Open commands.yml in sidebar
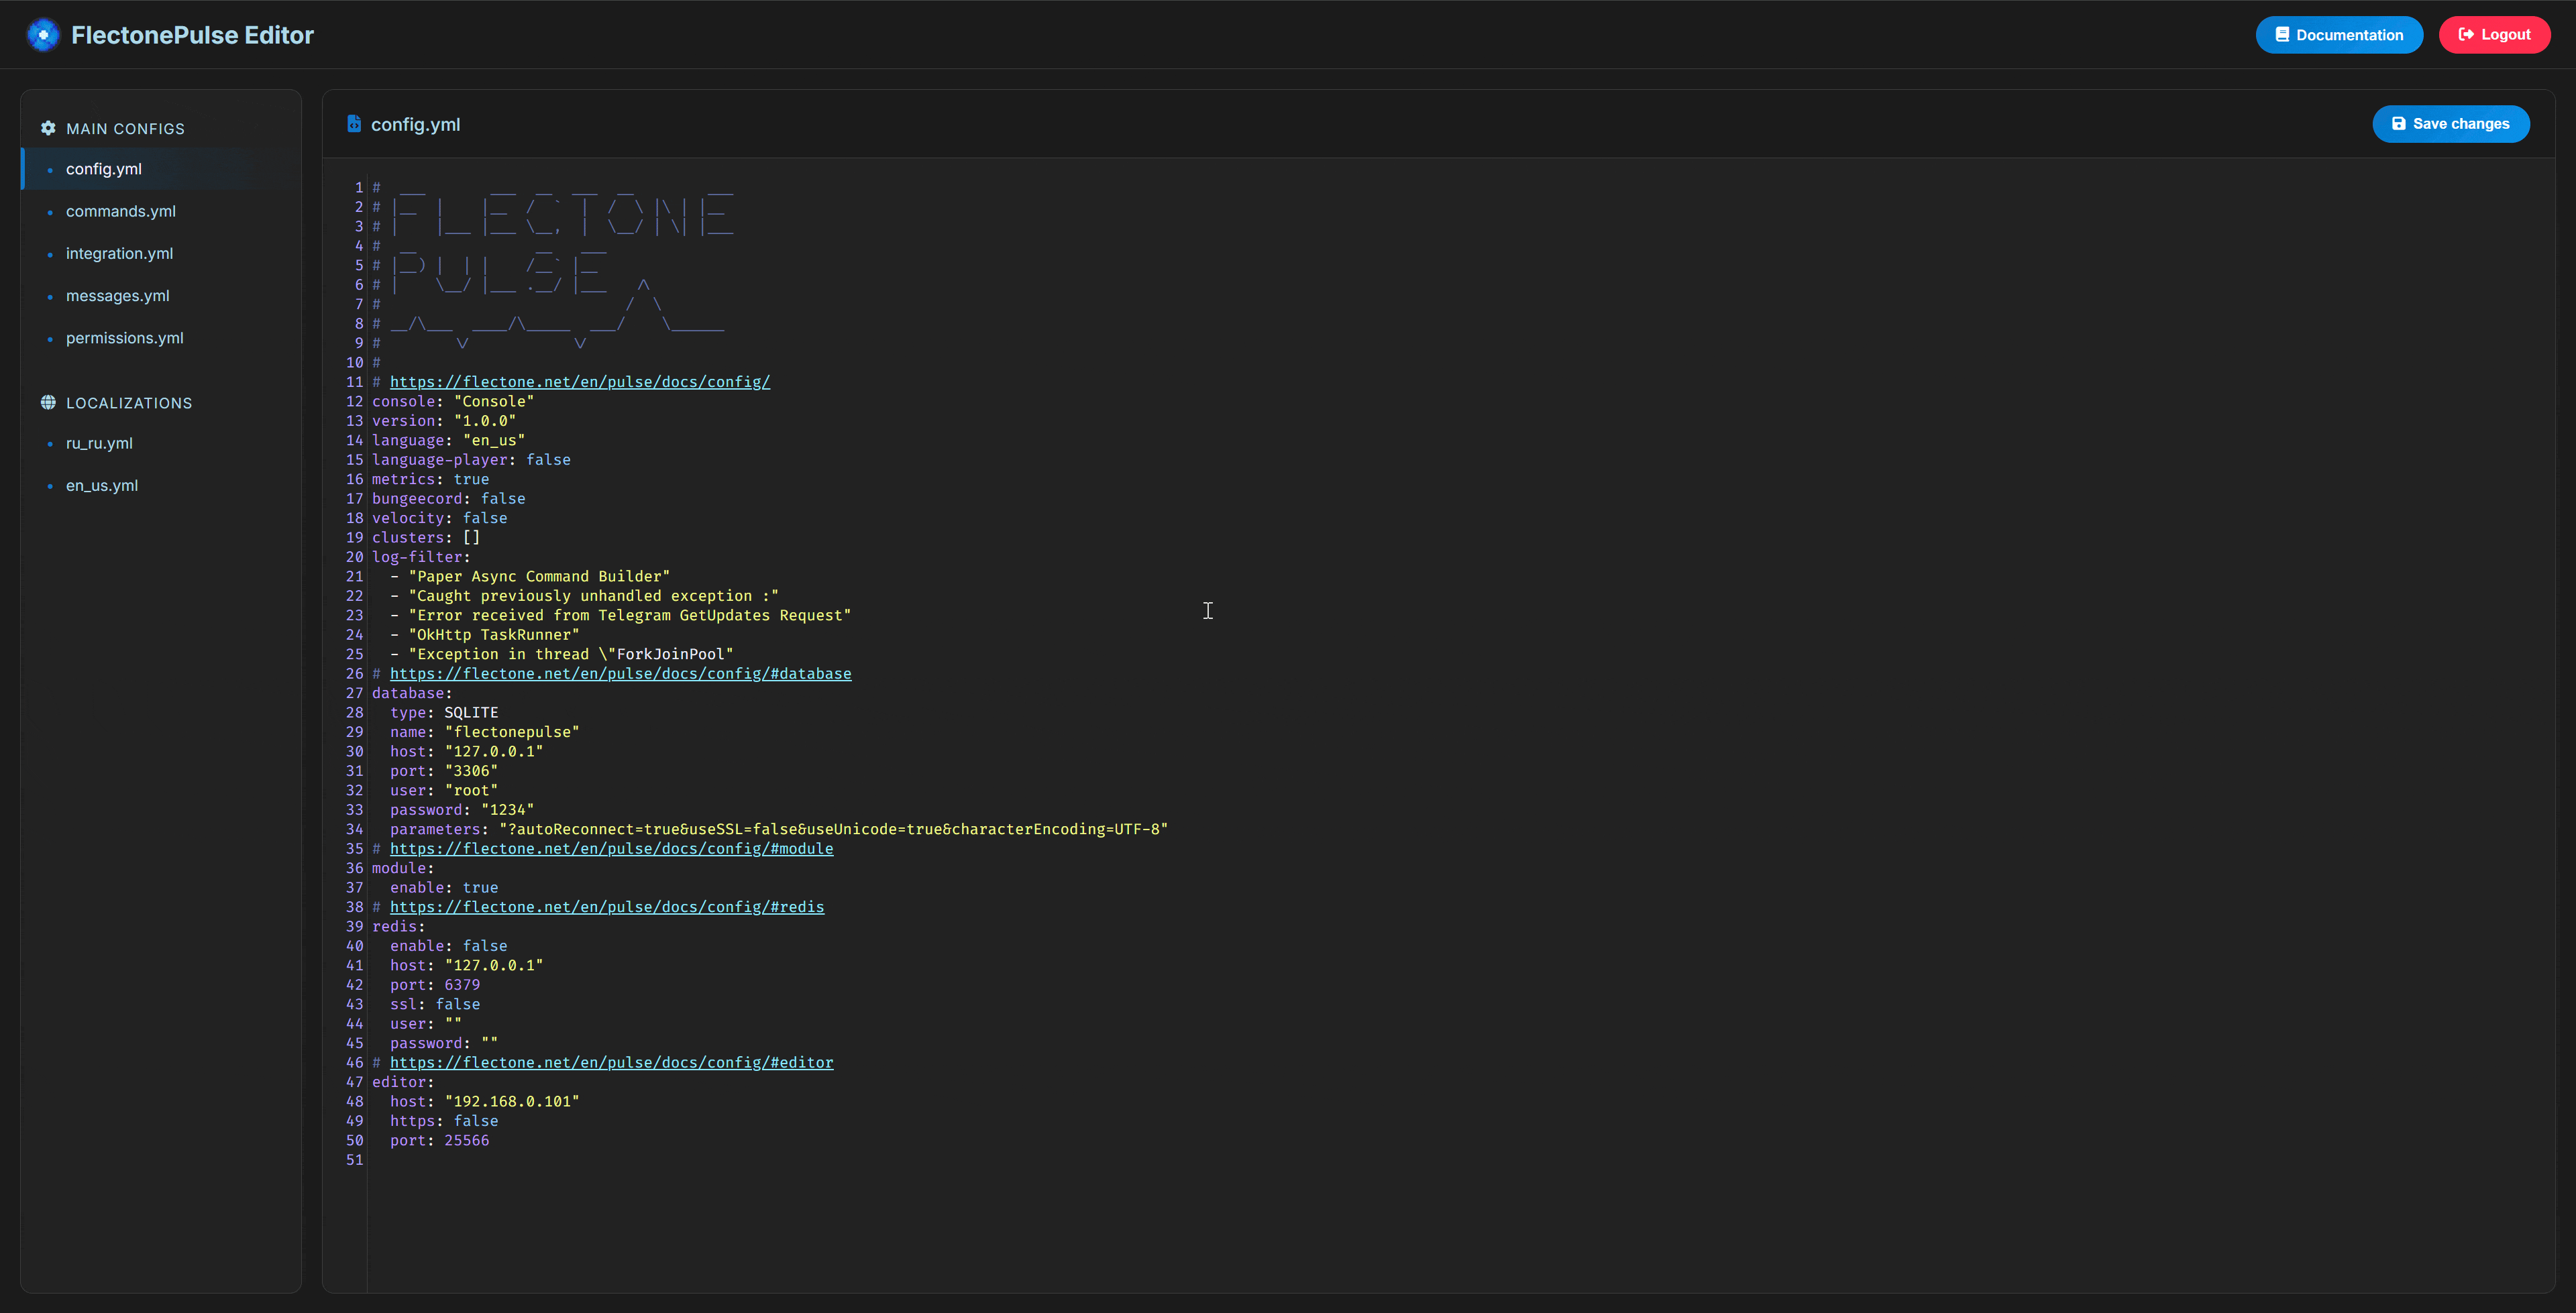The image size is (2576, 1313). pos(120,211)
